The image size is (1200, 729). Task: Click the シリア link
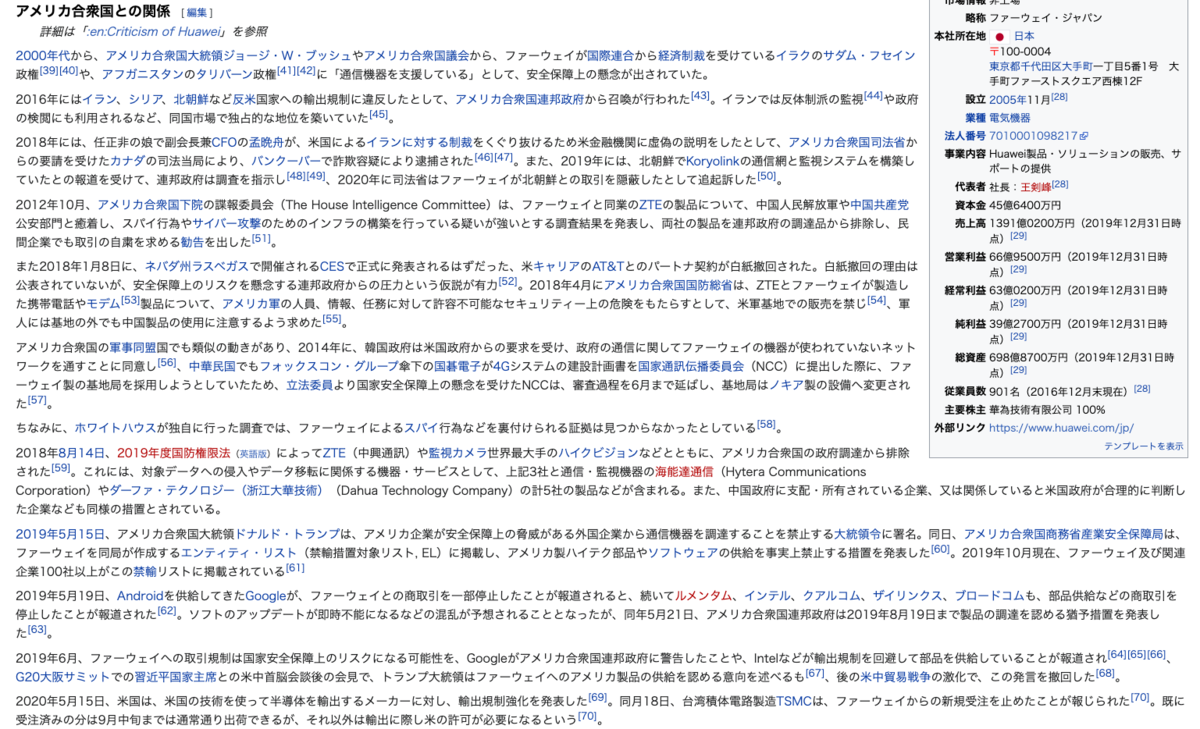[x=146, y=100]
